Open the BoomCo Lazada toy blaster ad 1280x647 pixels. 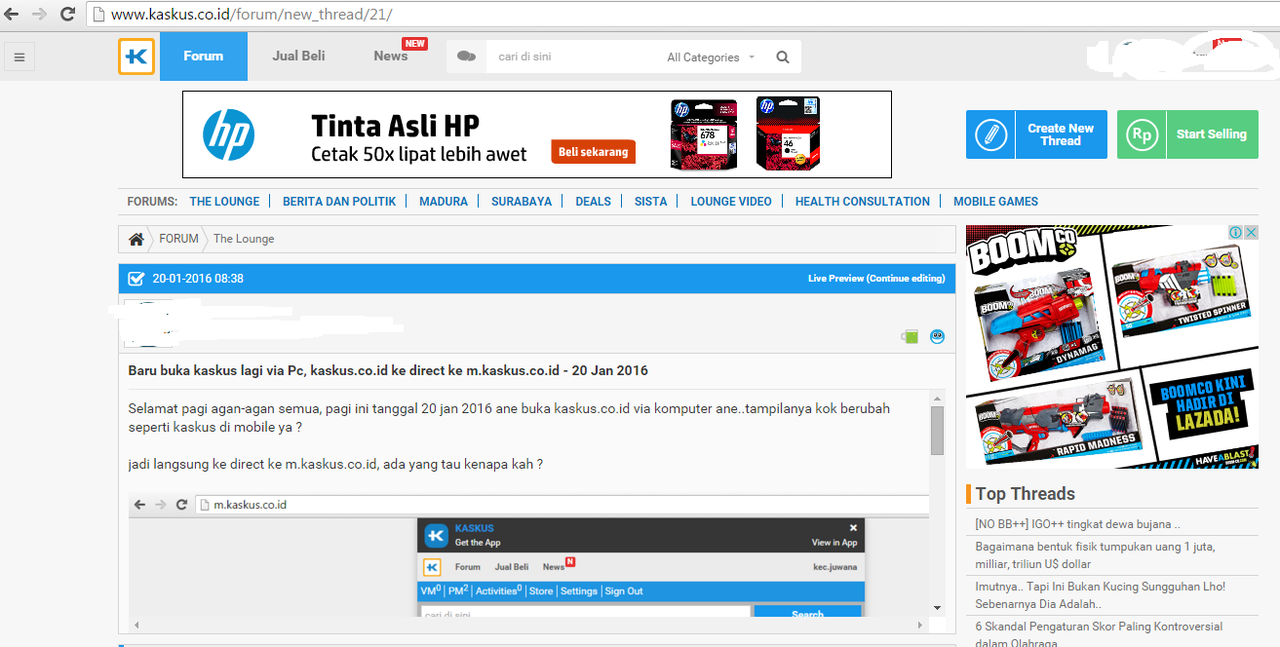coord(1112,347)
